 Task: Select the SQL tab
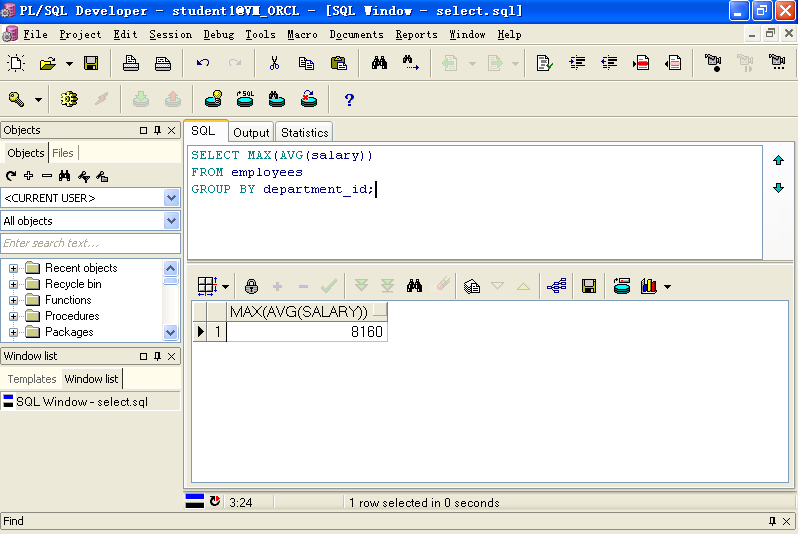point(204,131)
